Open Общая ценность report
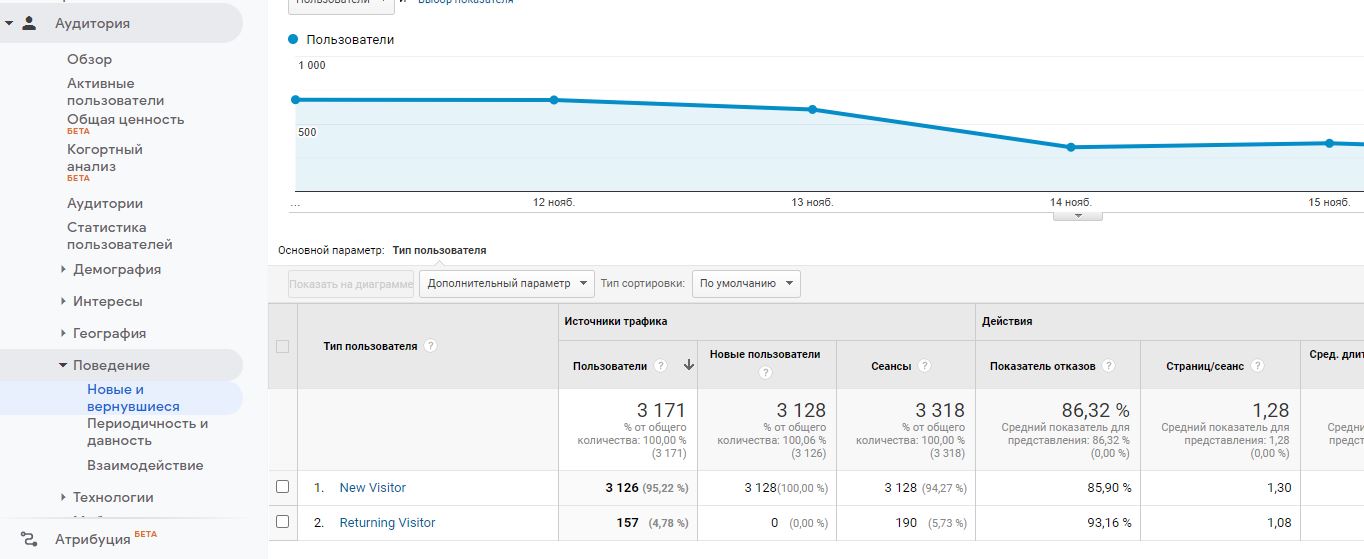1364x559 pixels. click(x=125, y=119)
